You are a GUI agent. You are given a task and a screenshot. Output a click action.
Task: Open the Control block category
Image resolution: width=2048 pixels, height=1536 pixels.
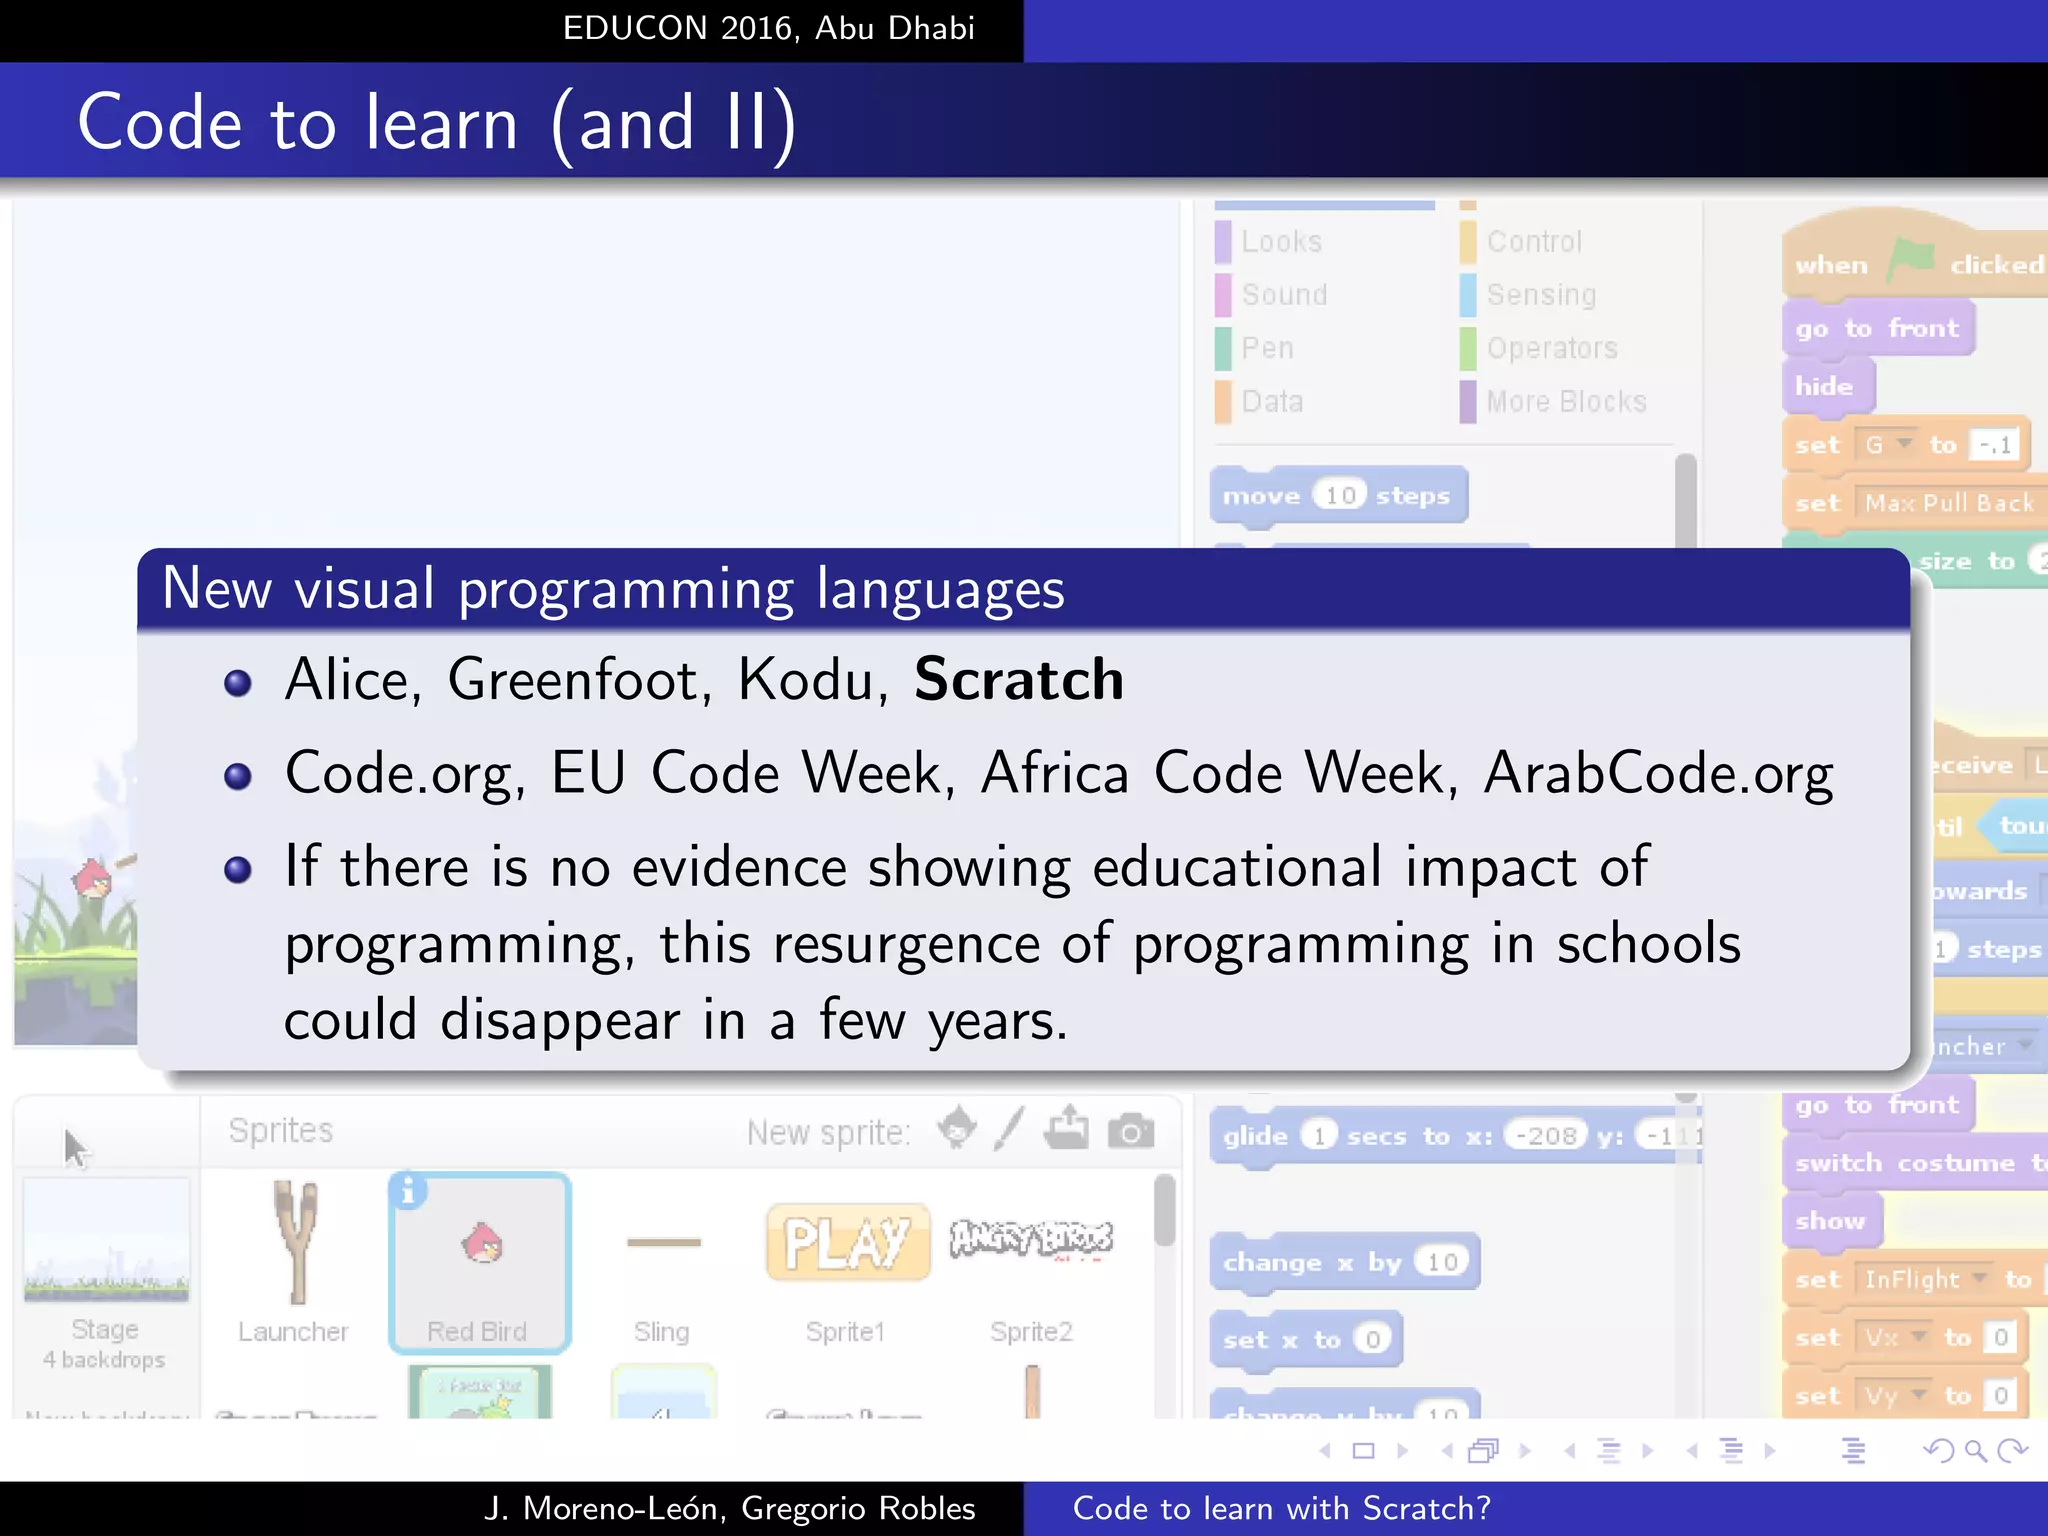(1521, 241)
